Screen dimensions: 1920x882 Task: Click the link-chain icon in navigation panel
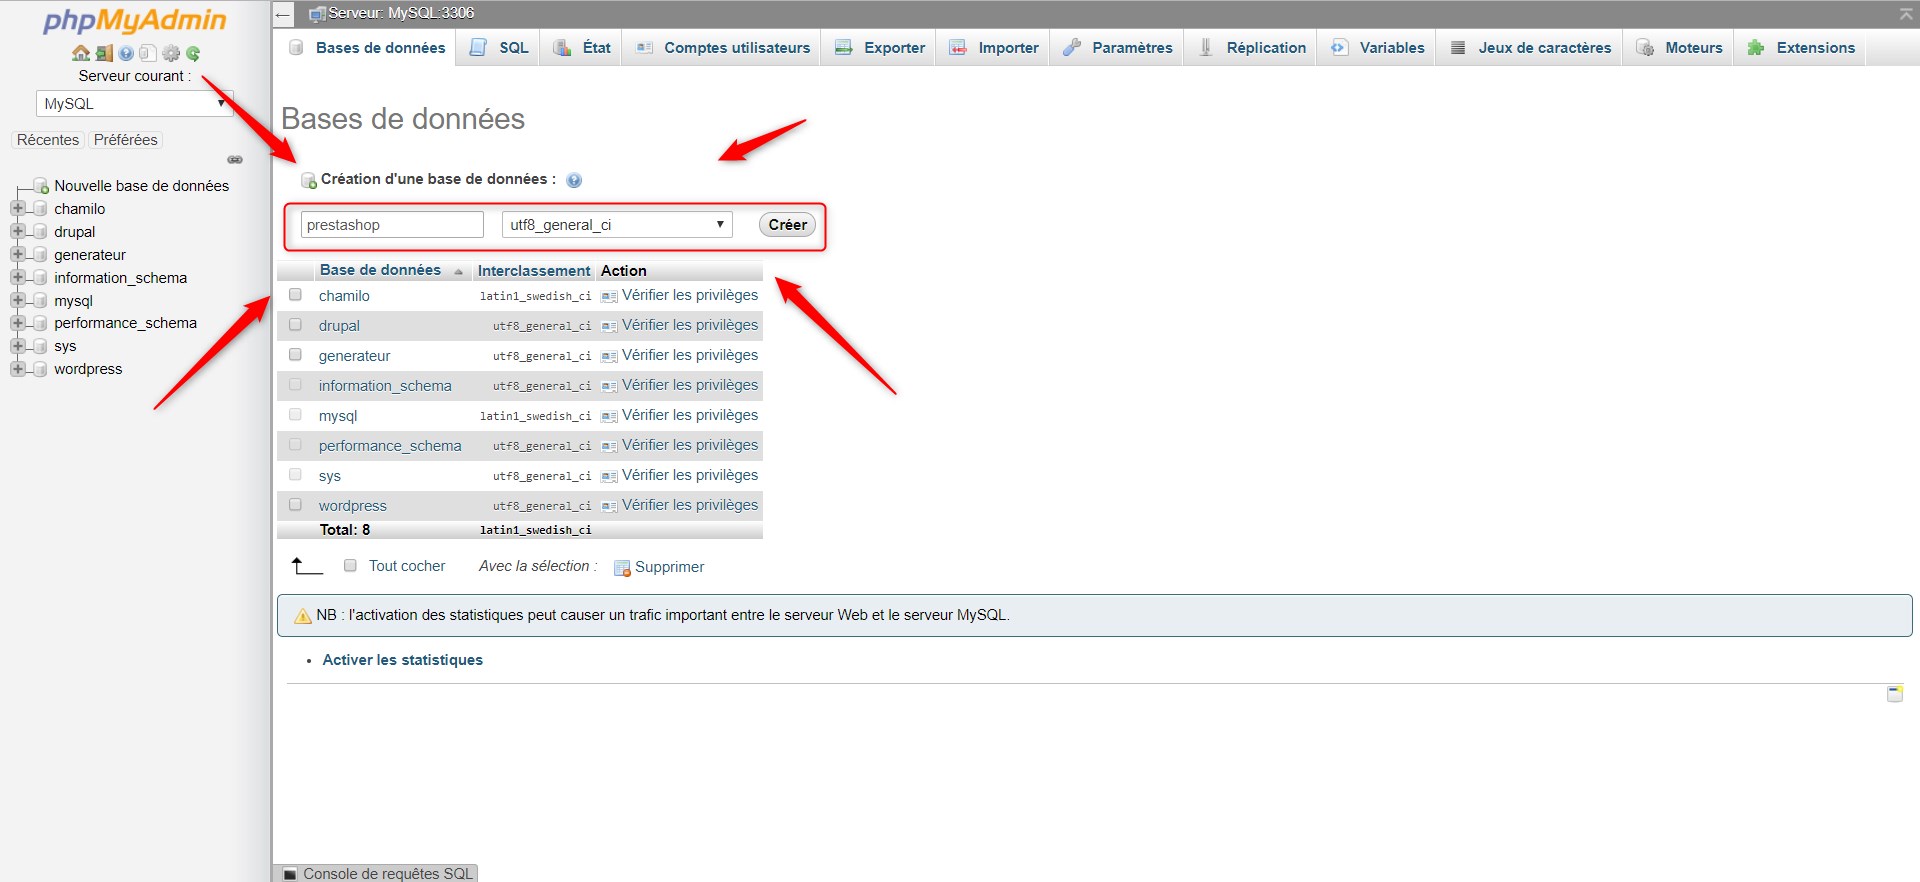(235, 160)
